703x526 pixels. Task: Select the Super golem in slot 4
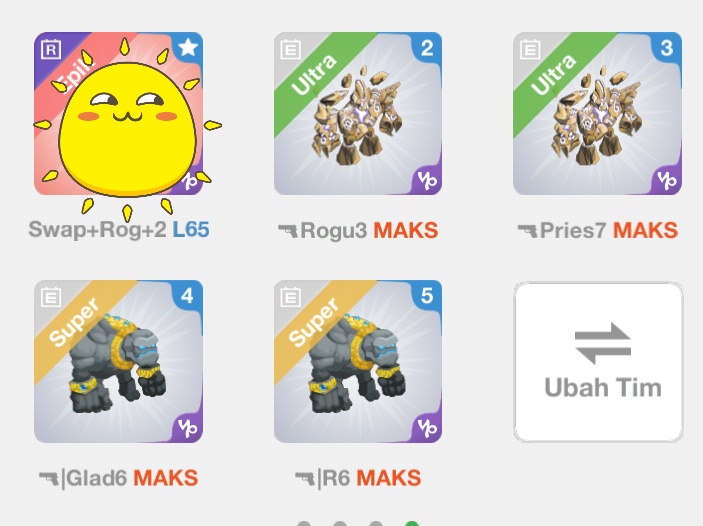tap(119, 361)
